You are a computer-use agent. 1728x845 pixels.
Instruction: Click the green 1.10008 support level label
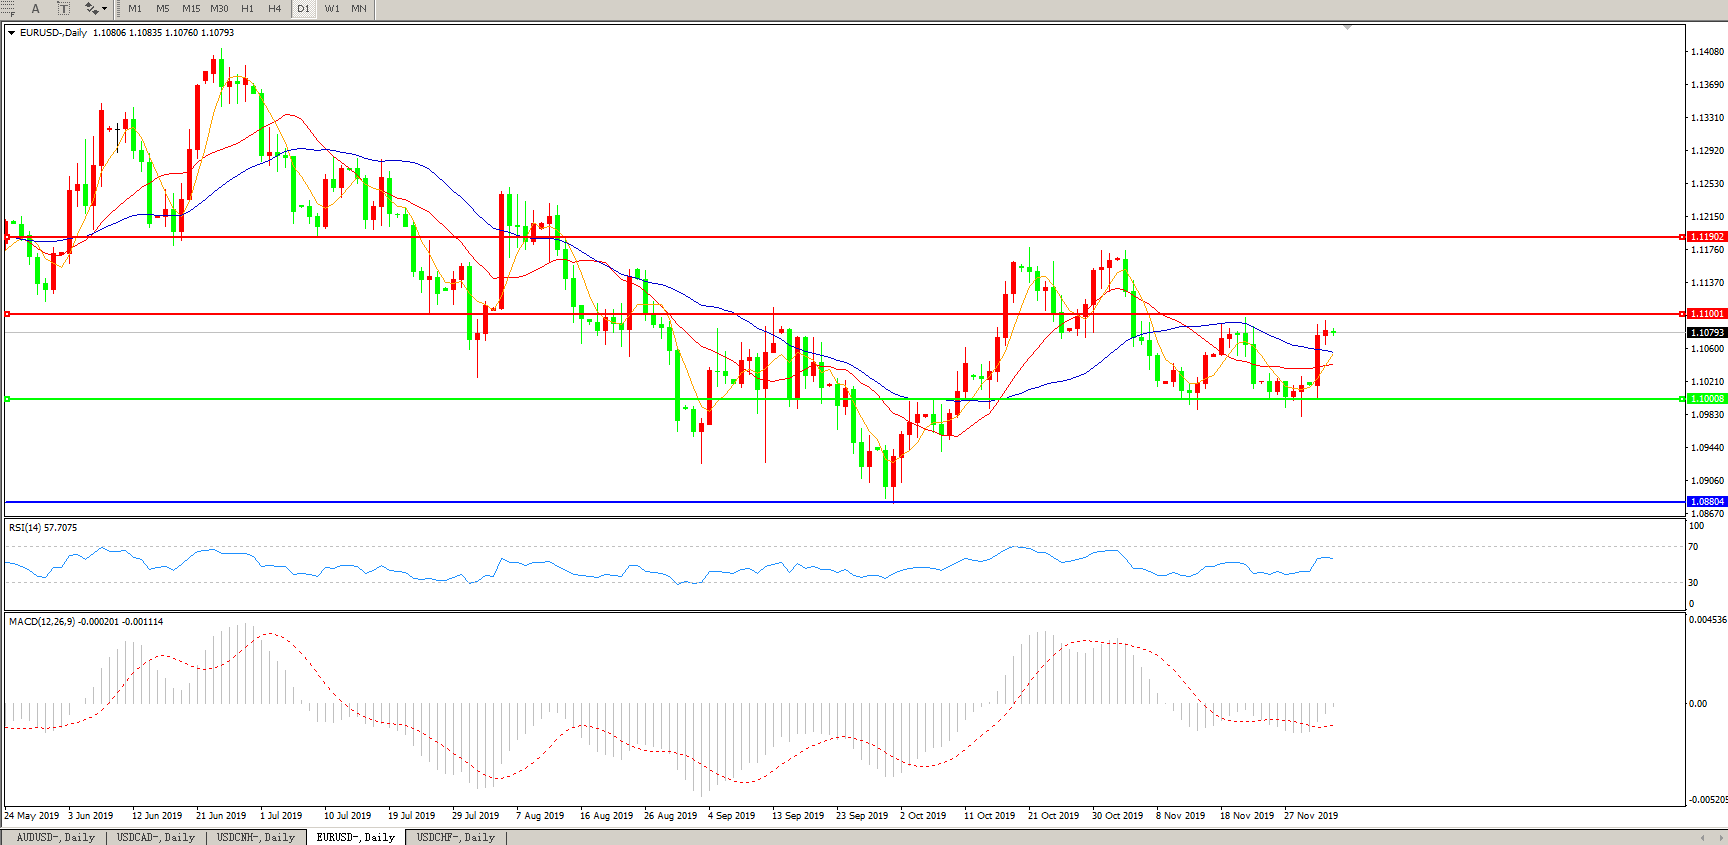1706,399
